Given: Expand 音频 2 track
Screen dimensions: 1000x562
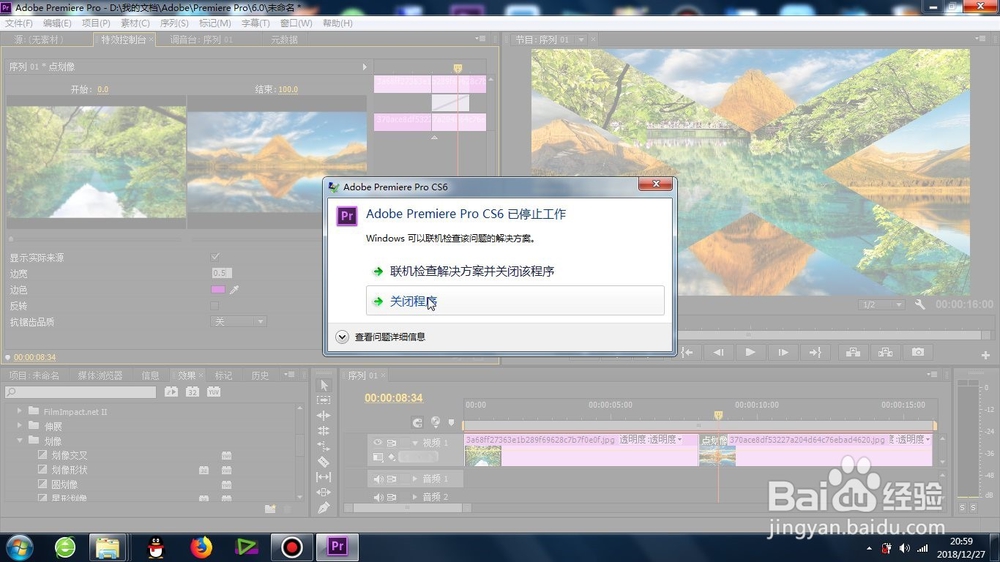Looking at the screenshot, I should click(x=415, y=497).
